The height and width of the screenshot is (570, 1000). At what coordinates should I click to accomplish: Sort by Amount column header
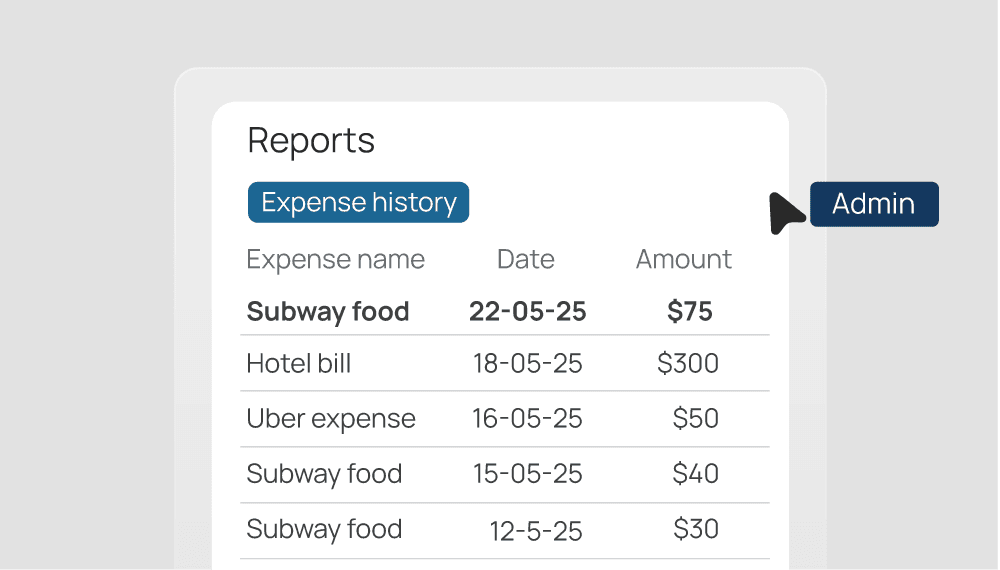(684, 260)
